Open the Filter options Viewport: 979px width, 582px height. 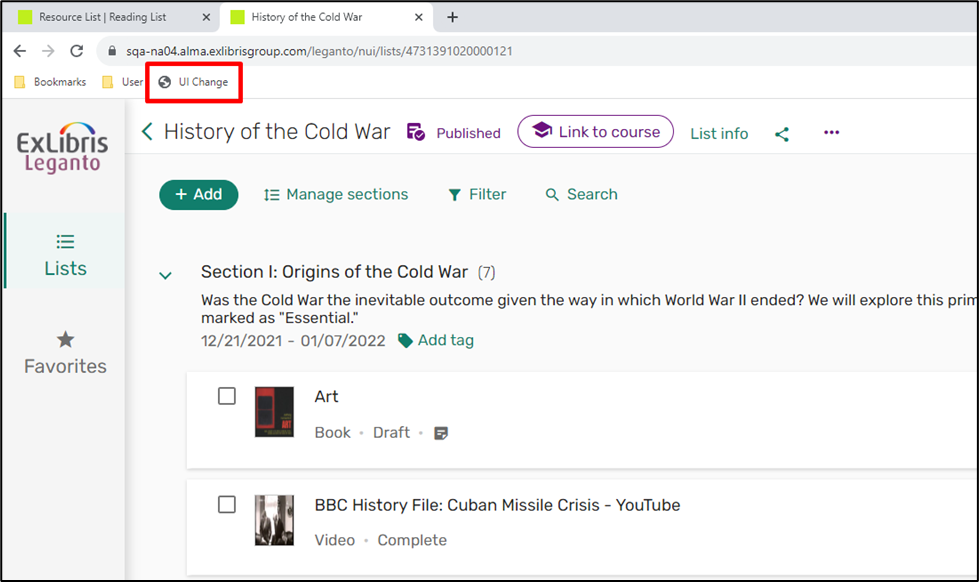[x=477, y=195]
